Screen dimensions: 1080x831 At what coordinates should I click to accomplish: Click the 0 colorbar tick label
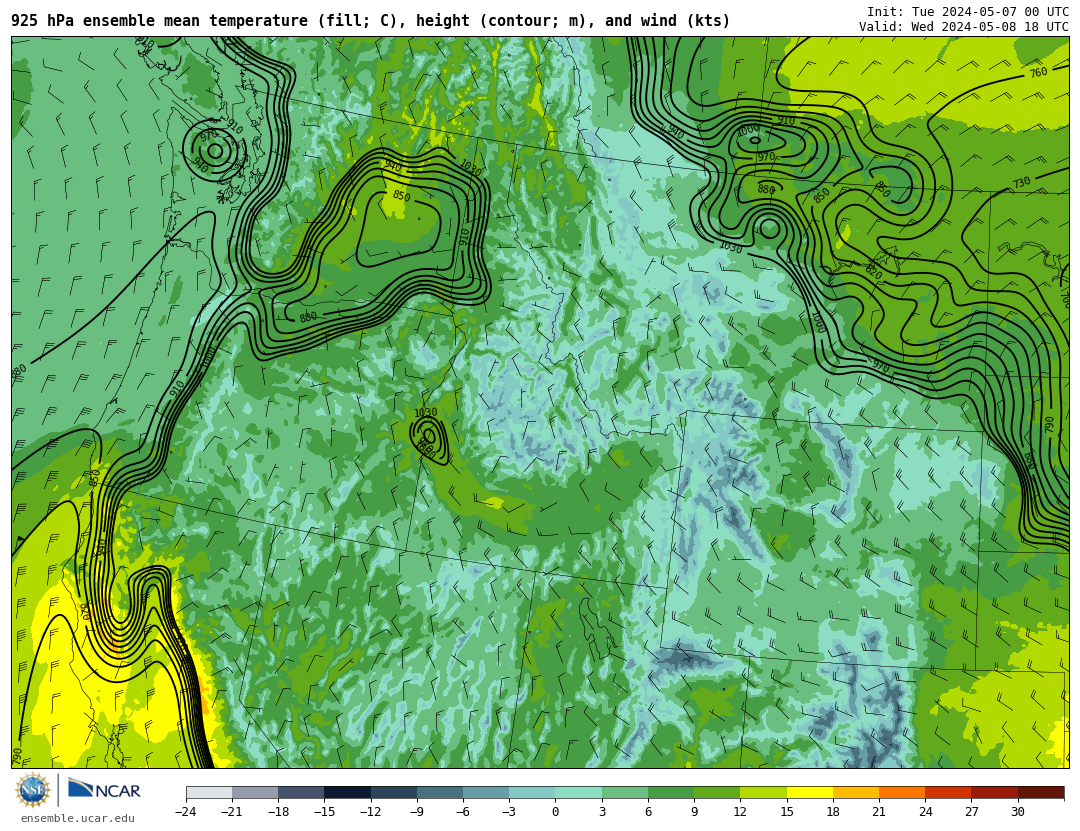tap(556, 812)
